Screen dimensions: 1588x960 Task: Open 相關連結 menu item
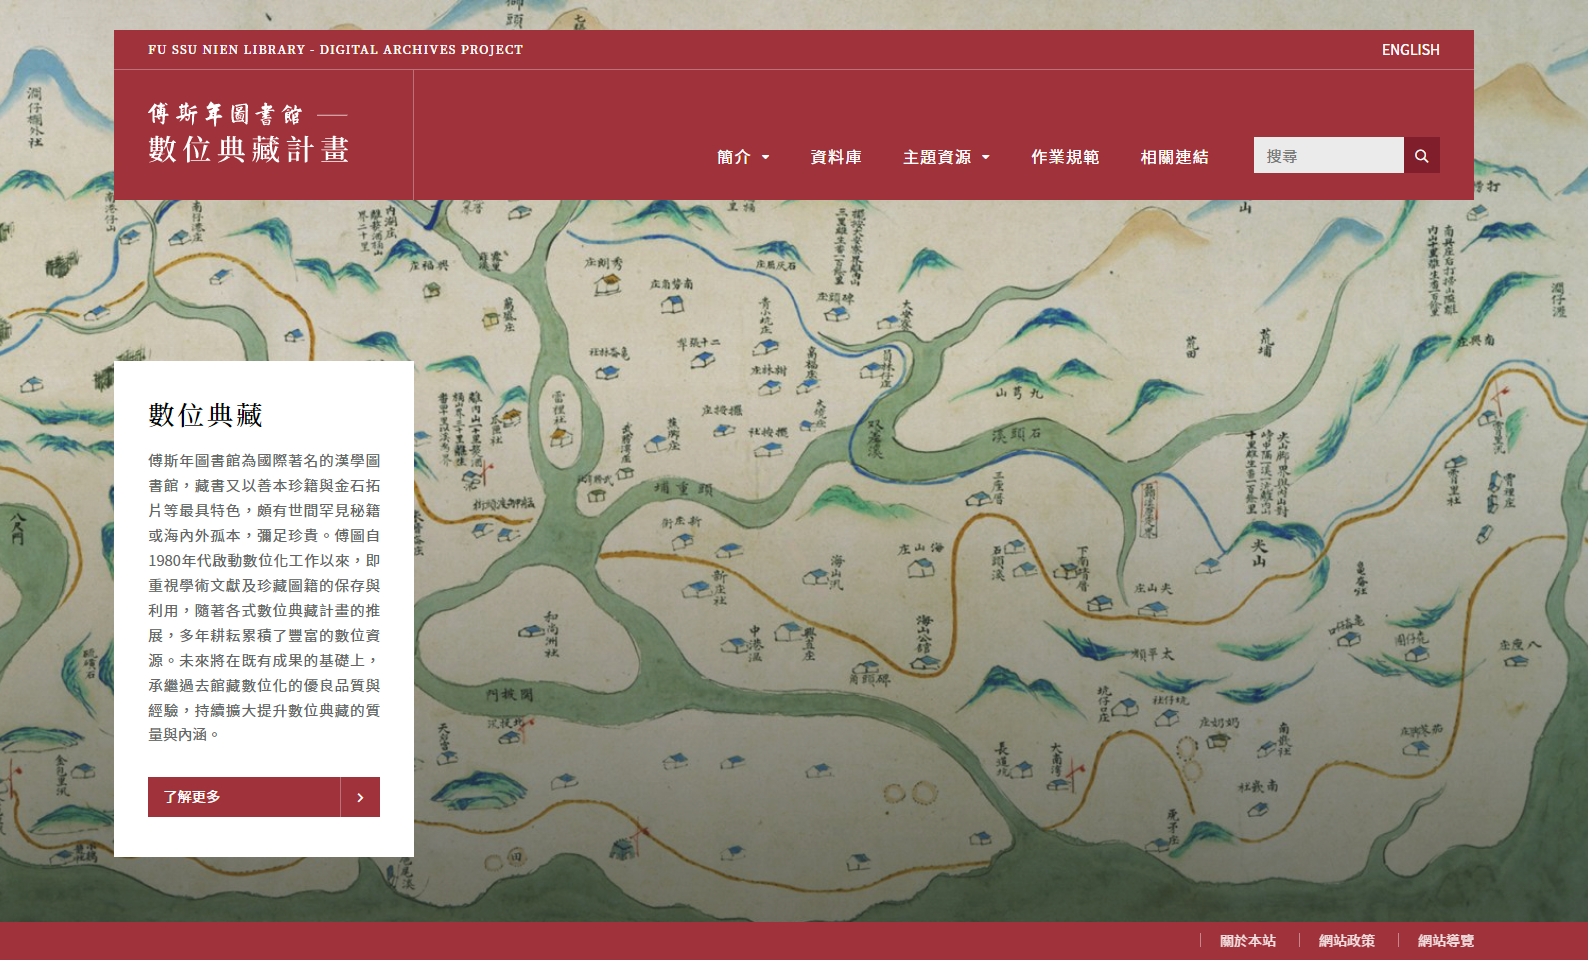pos(1174,157)
